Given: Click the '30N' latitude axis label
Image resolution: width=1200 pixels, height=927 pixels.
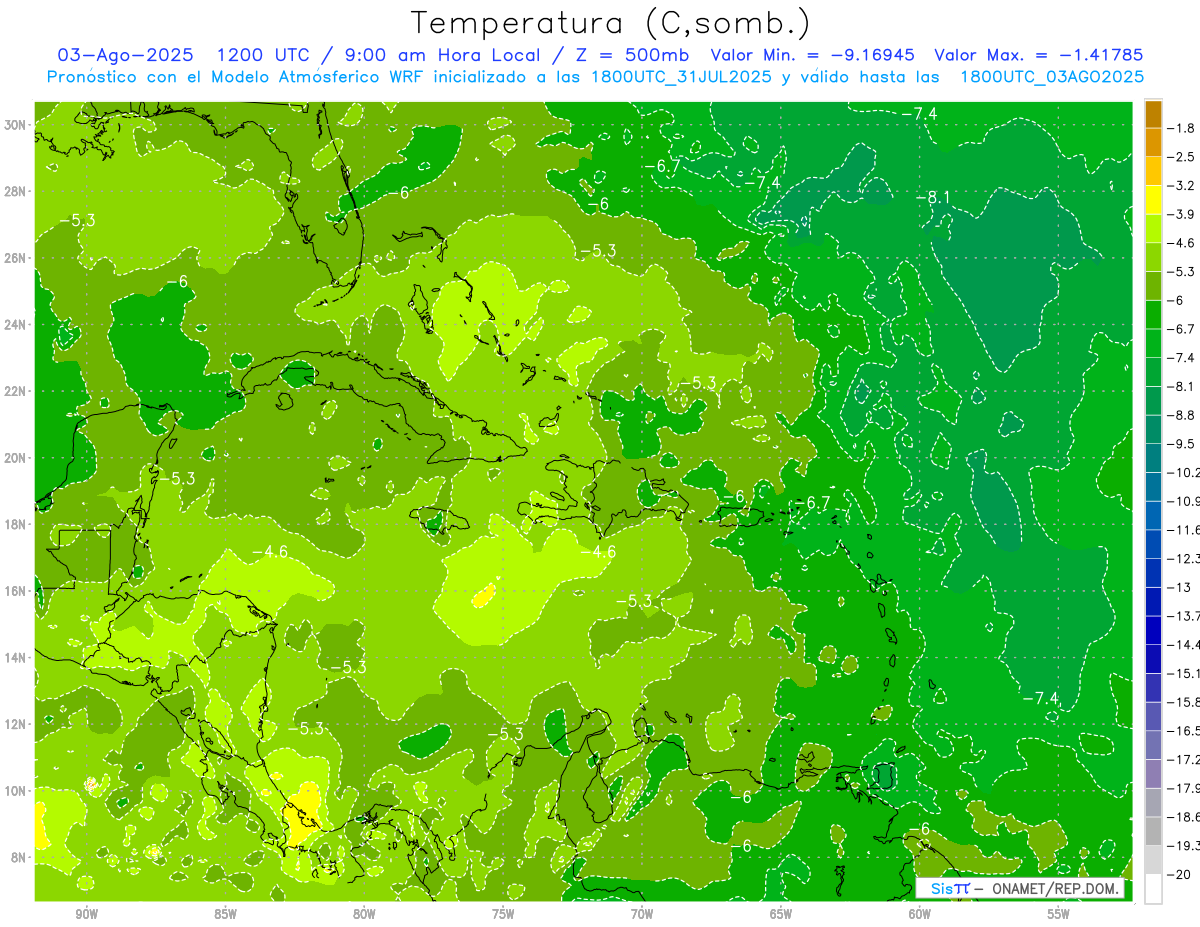Looking at the screenshot, I should pyautogui.click(x=16, y=124).
